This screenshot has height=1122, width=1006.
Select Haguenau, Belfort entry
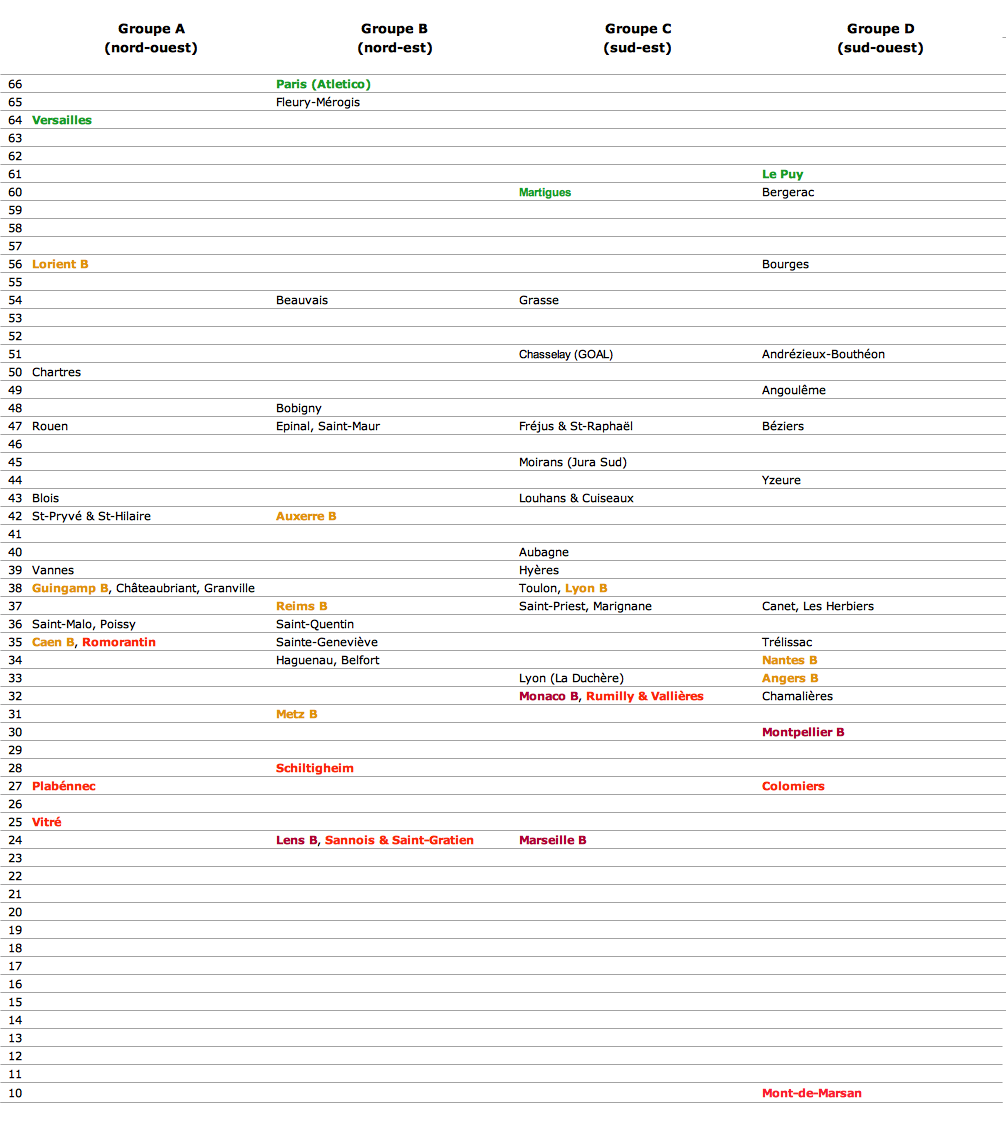pos(328,660)
